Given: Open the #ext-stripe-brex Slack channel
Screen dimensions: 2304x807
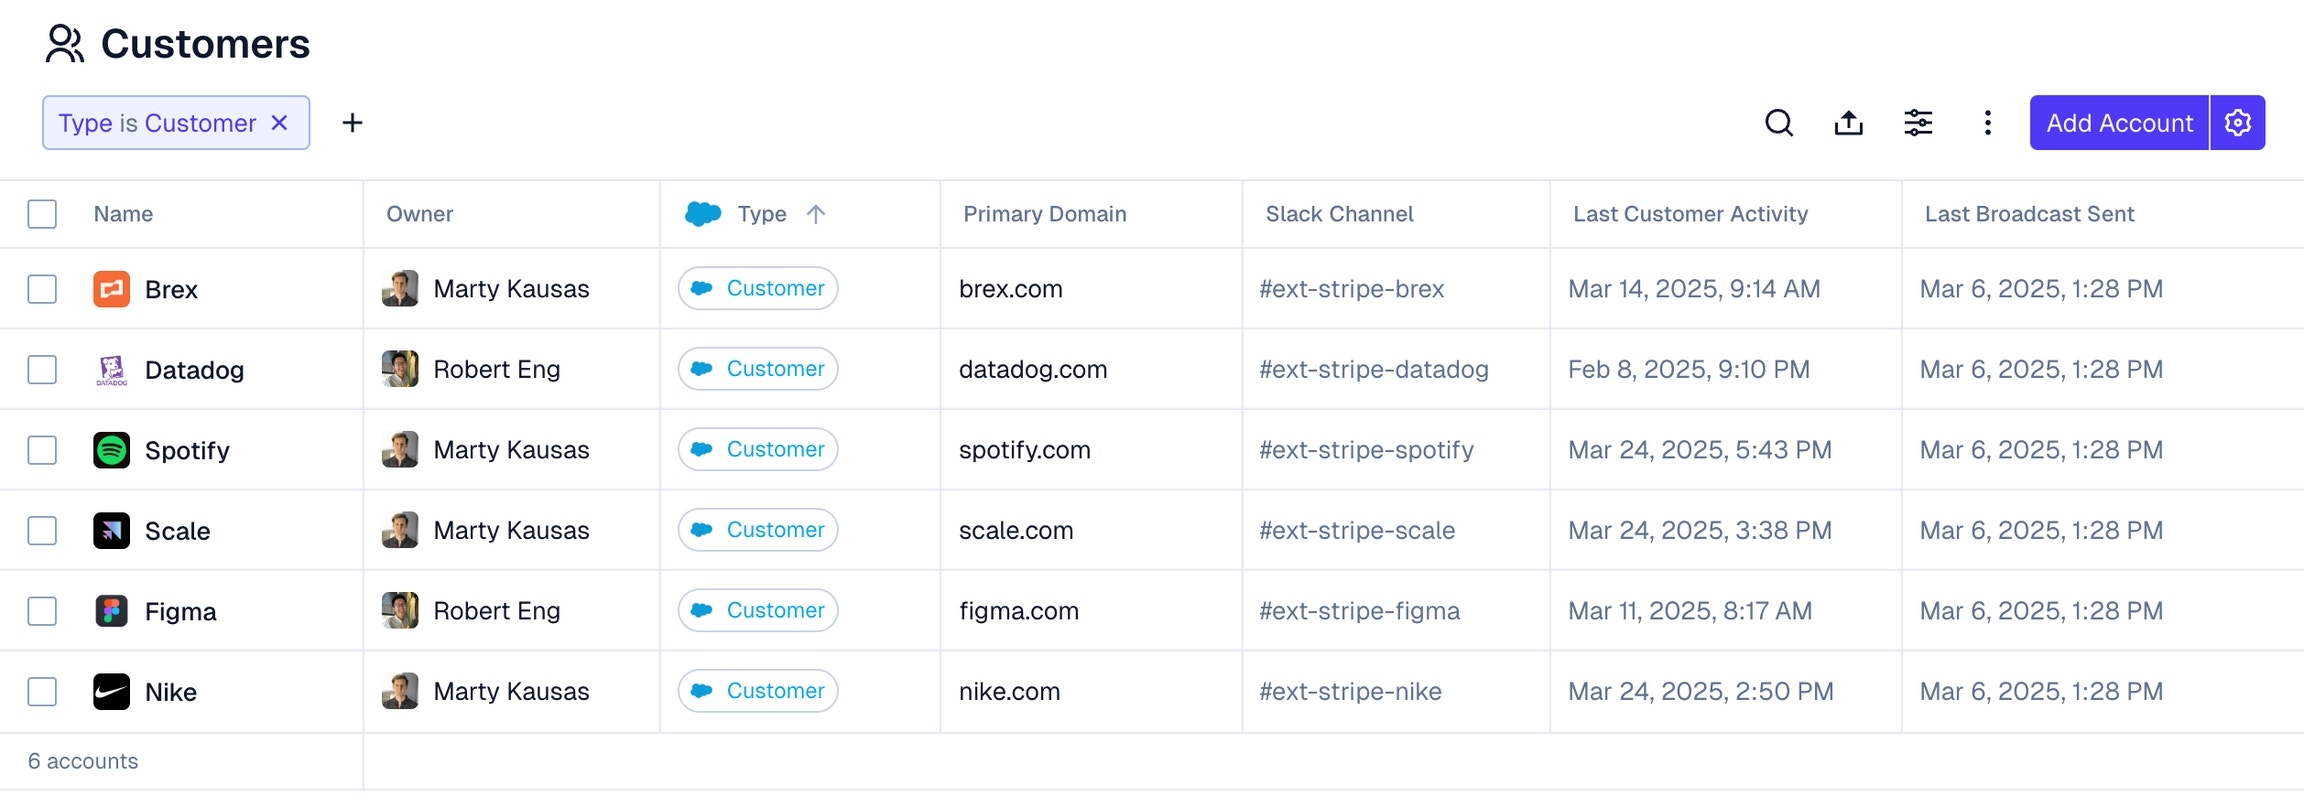Looking at the screenshot, I should point(1352,289).
